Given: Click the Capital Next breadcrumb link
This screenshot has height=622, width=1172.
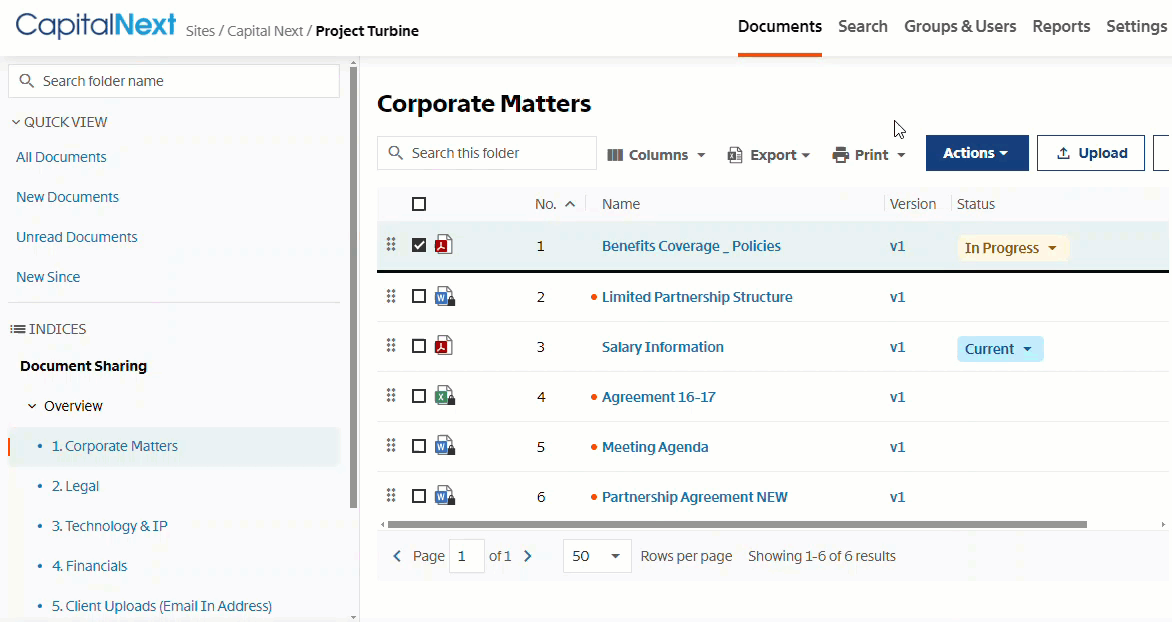Looking at the screenshot, I should point(265,31).
